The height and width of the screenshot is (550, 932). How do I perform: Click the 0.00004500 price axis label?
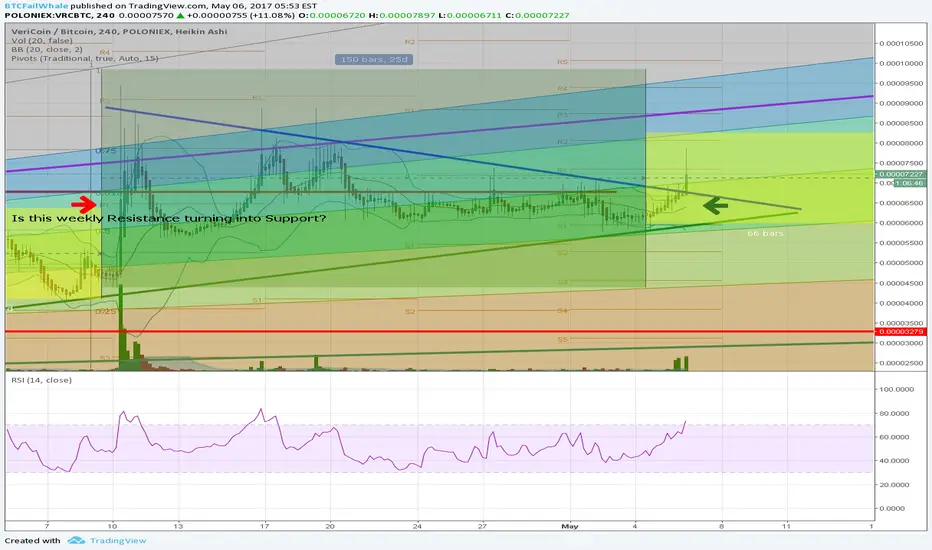(x=902, y=284)
